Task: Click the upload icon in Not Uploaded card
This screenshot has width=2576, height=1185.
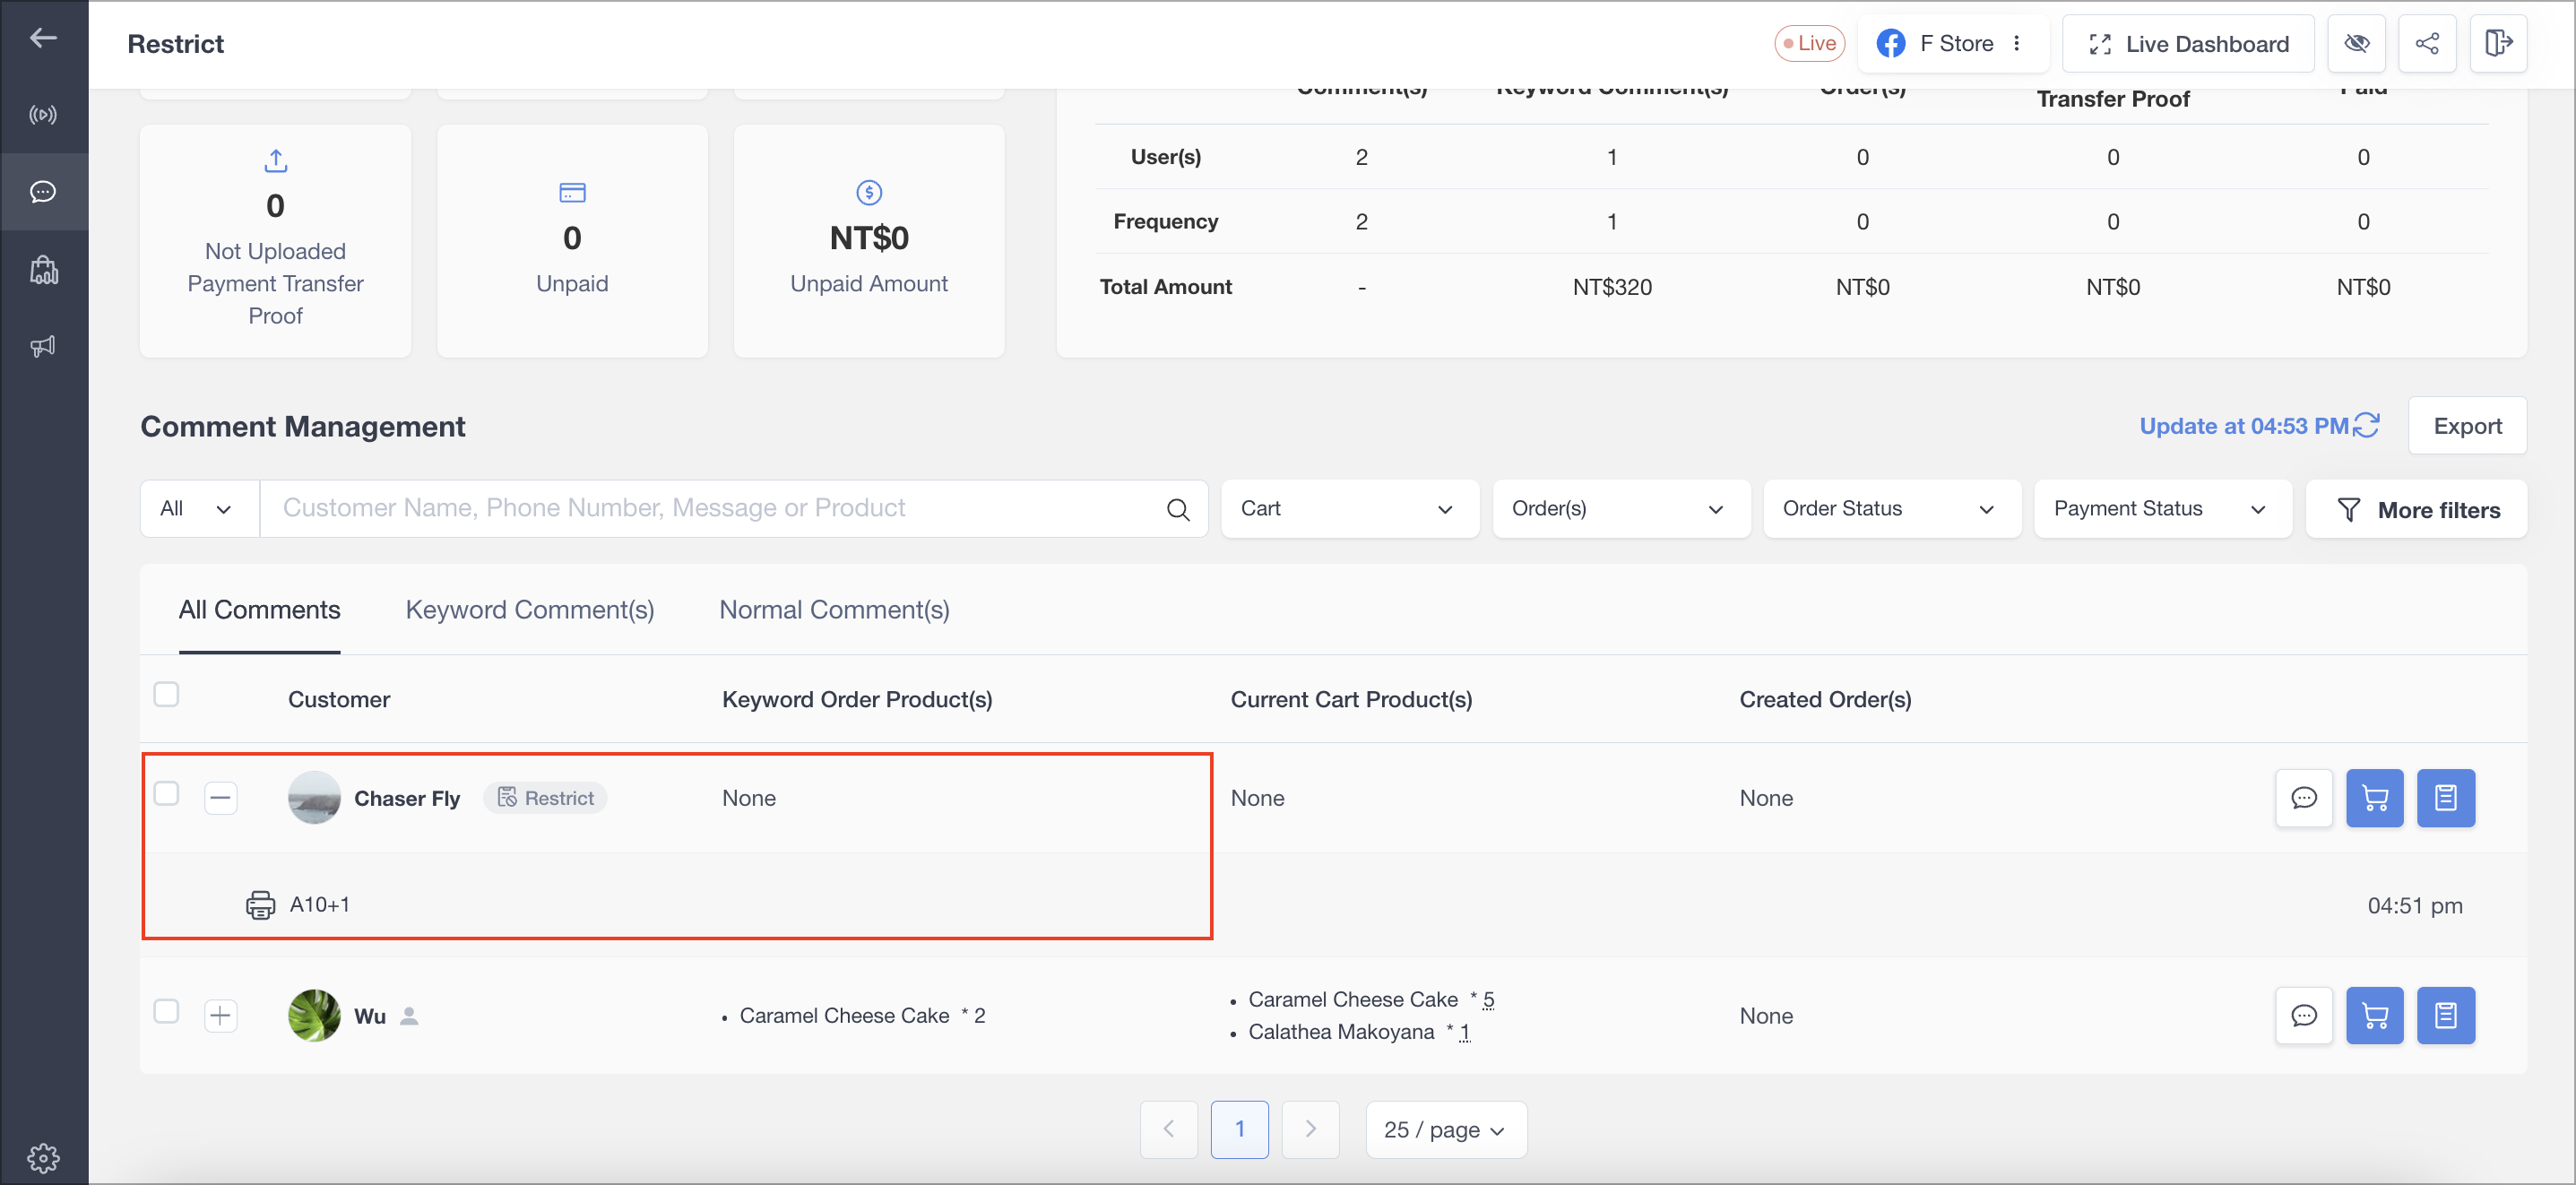Action: click(276, 160)
